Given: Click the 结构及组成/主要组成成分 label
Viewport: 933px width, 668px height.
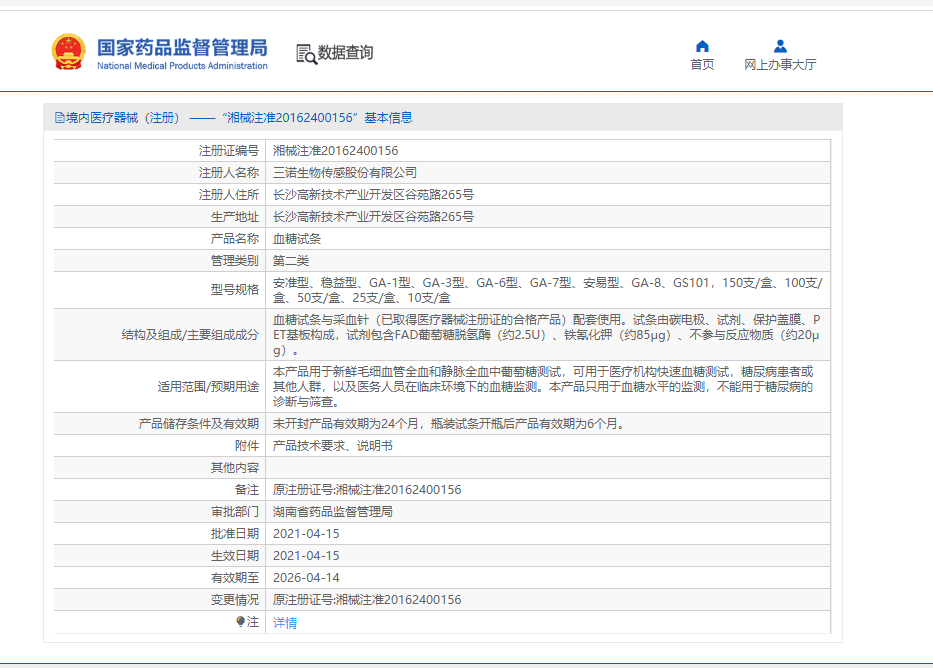Looking at the screenshot, I should pyautogui.click(x=190, y=334).
